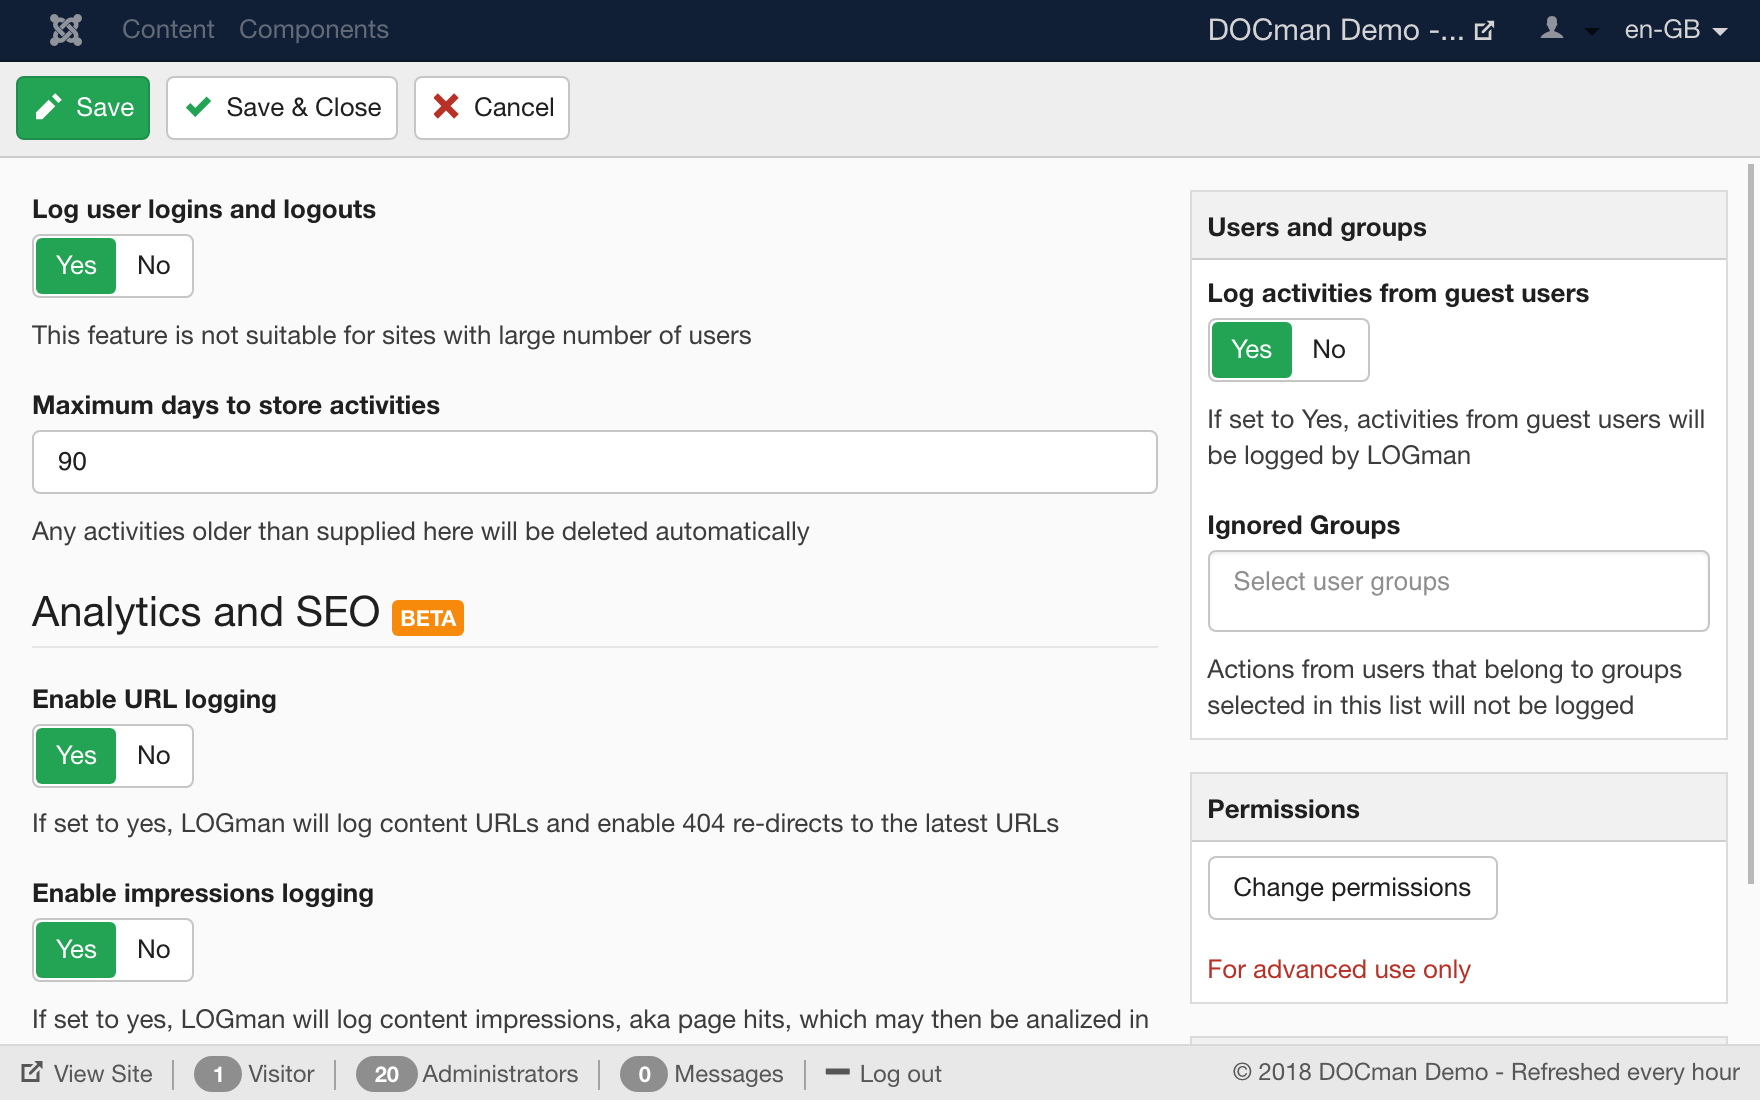Image resolution: width=1760 pixels, height=1100 pixels.
Task: Click the Visitor count badge
Action: [217, 1074]
